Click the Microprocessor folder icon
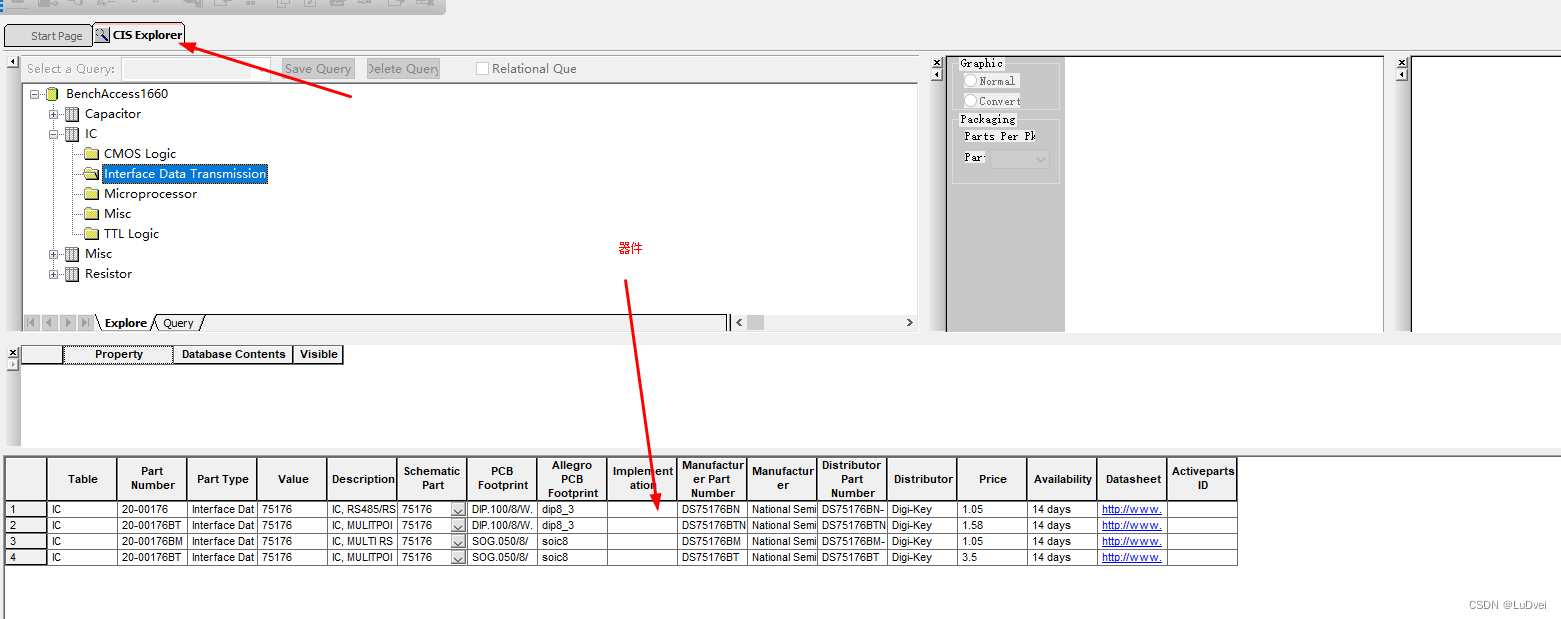 (91, 194)
